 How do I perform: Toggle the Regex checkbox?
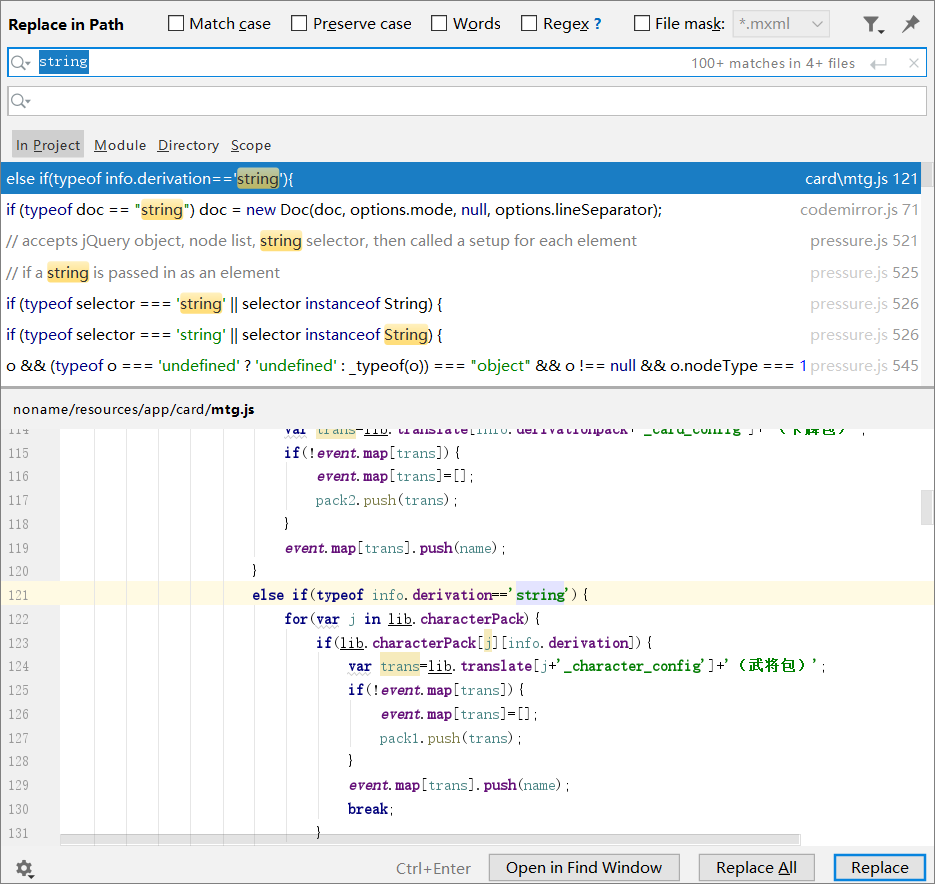click(529, 23)
